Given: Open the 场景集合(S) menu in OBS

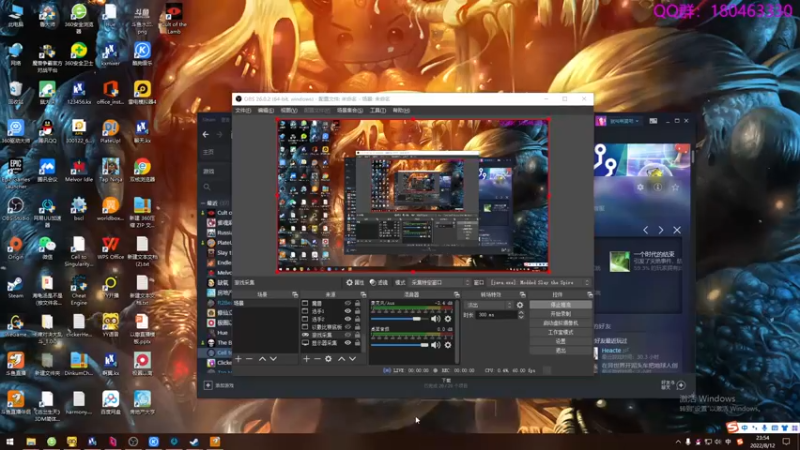Looking at the screenshot, I should pos(350,110).
